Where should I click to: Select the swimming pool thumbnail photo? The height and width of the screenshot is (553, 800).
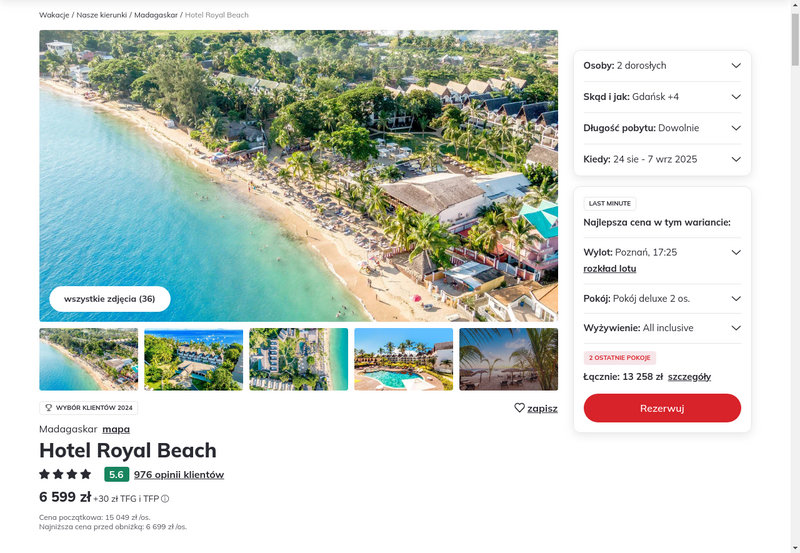tap(404, 359)
